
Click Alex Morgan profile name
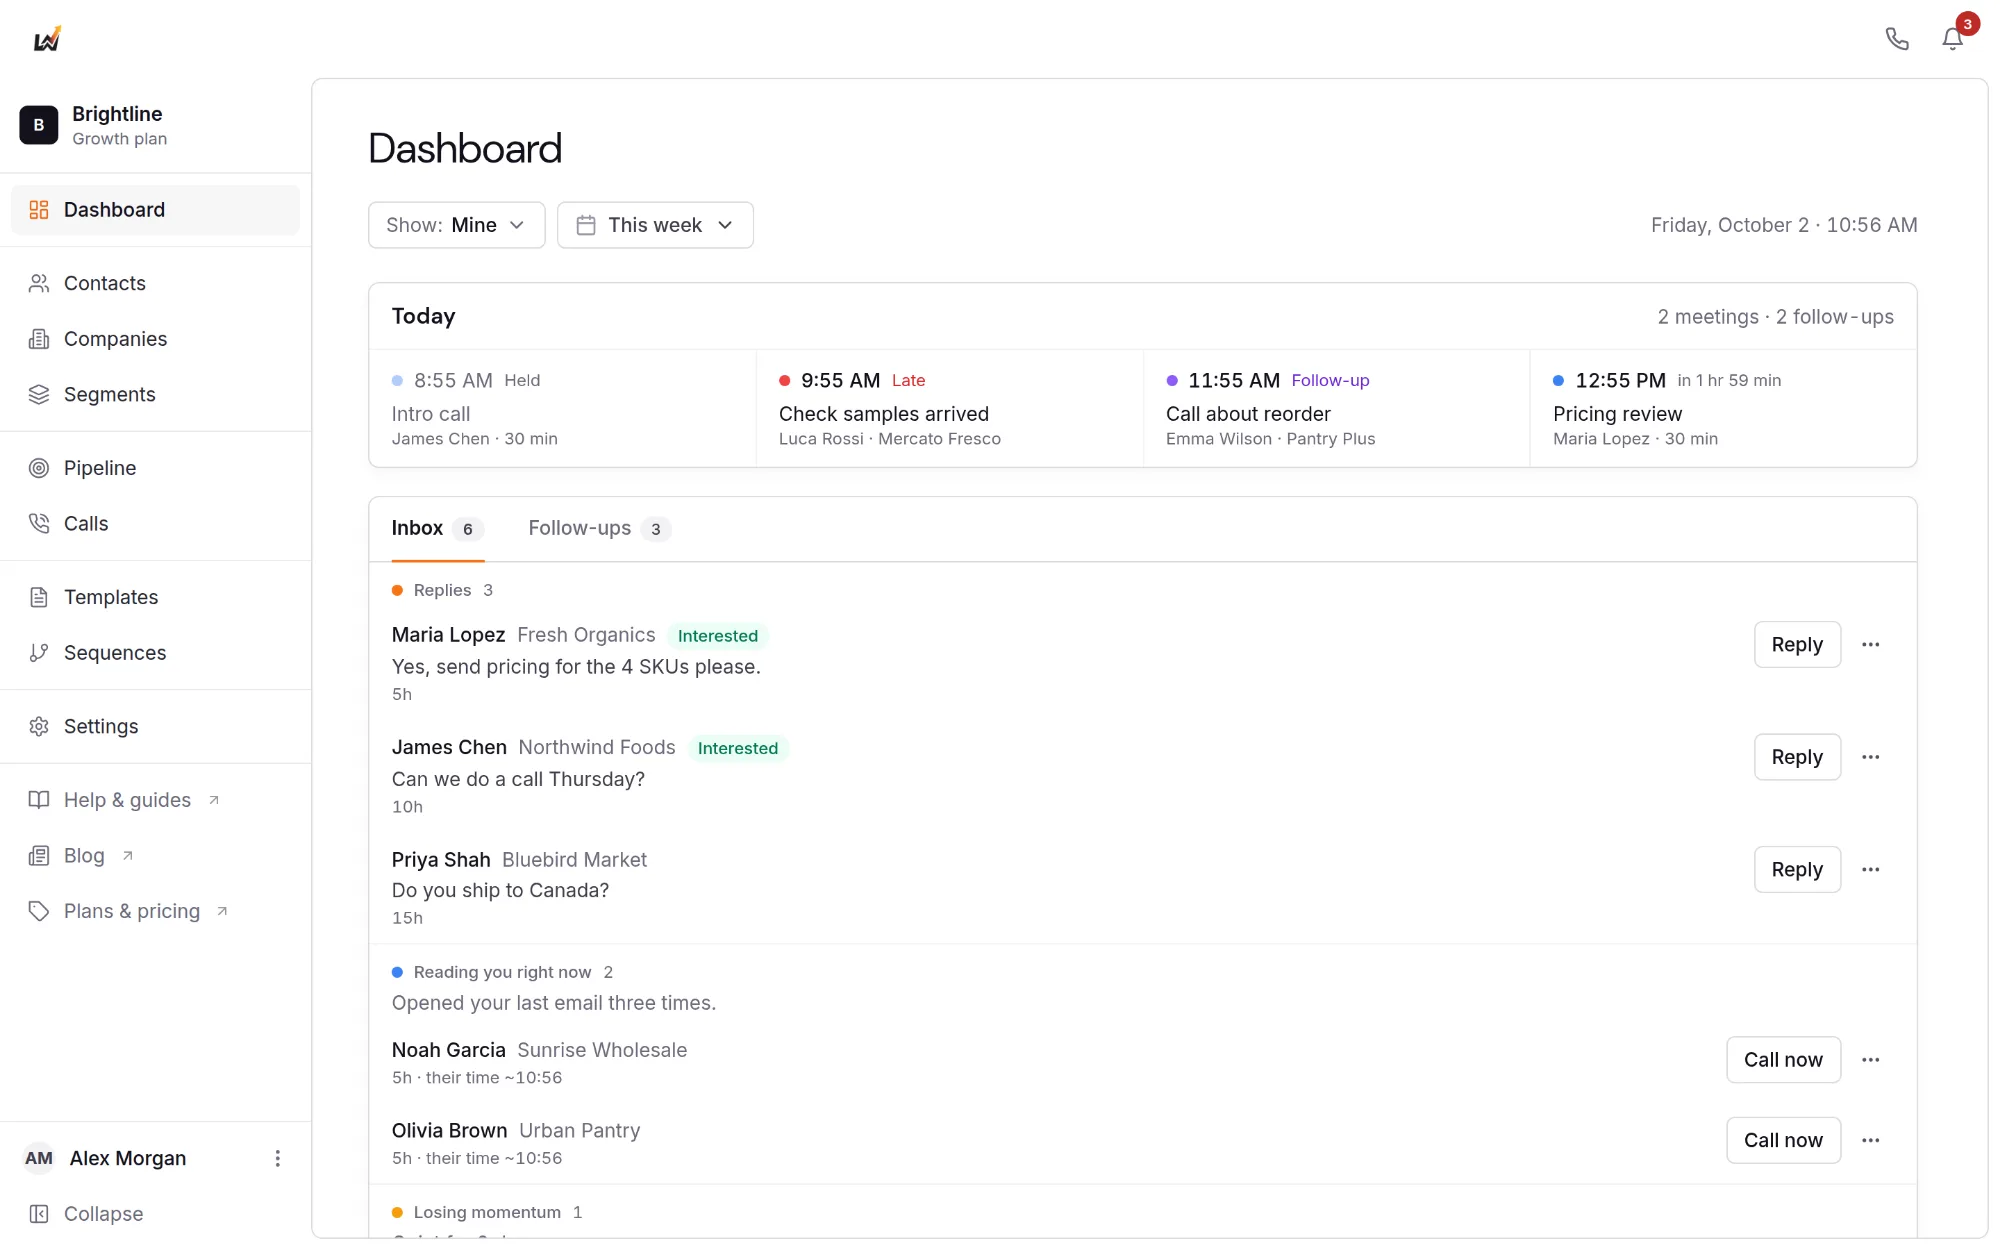coord(128,1158)
